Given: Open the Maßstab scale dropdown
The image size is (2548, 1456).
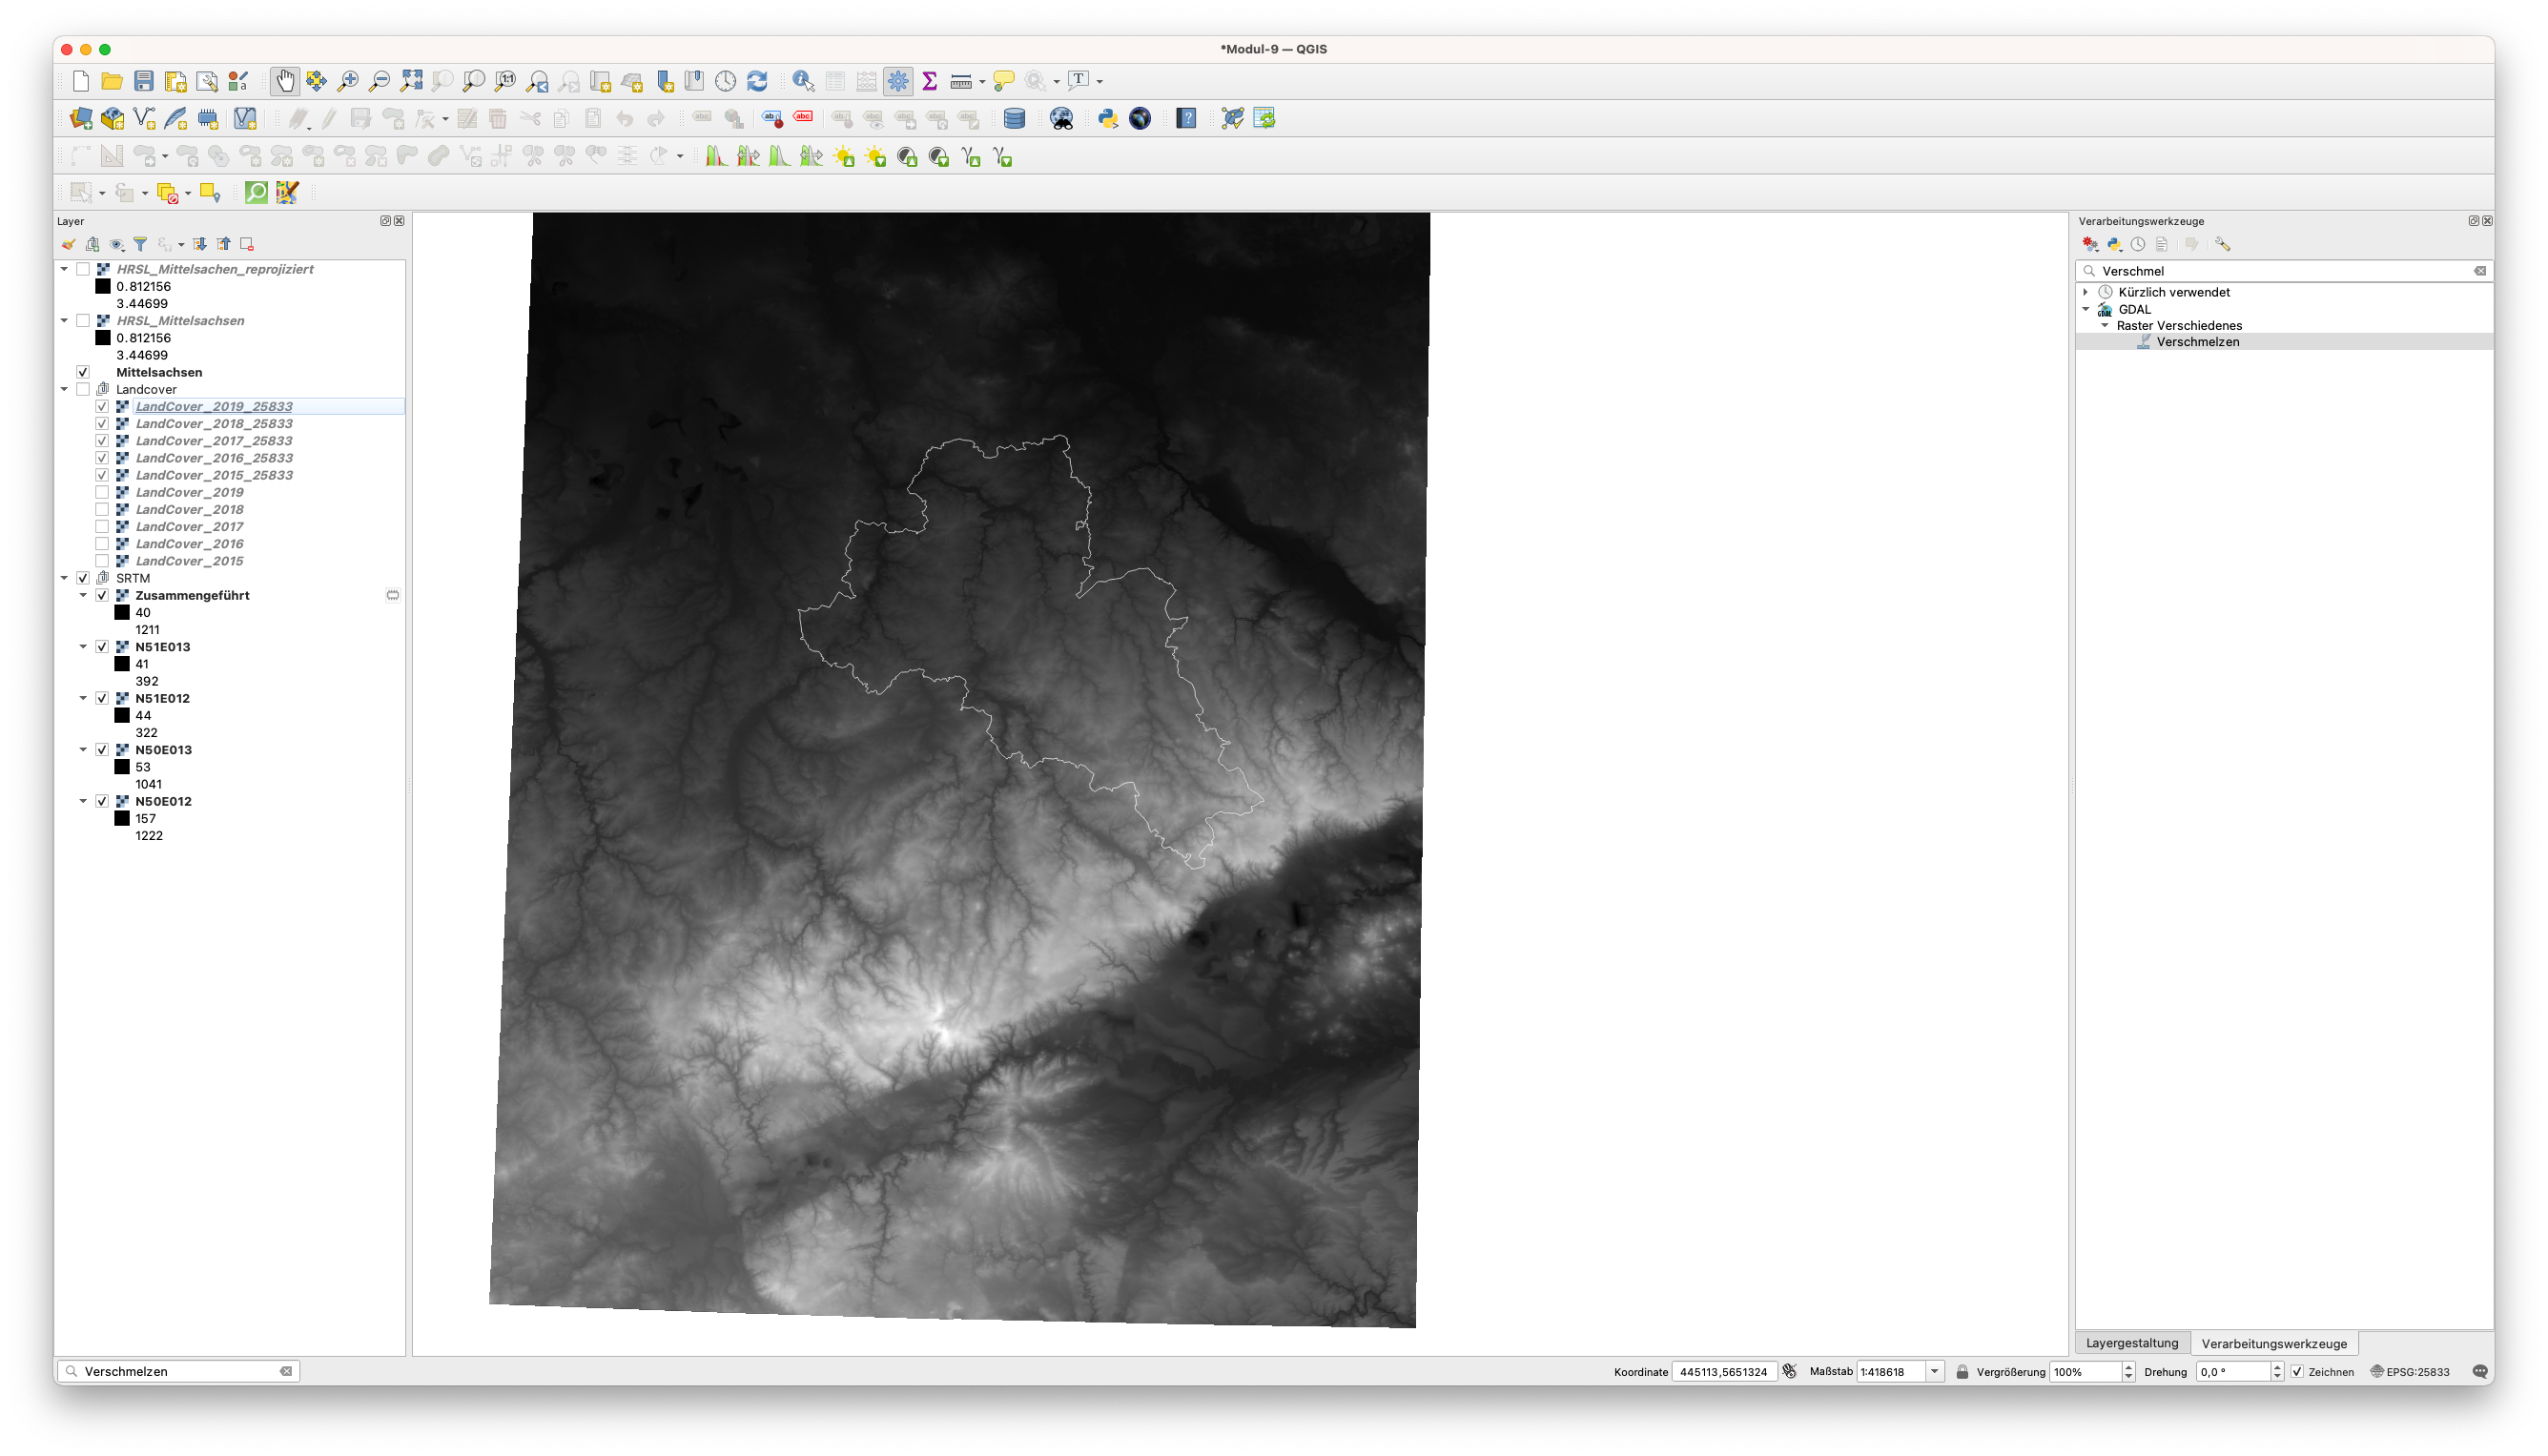Looking at the screenshot, I should point(1935,1372).
